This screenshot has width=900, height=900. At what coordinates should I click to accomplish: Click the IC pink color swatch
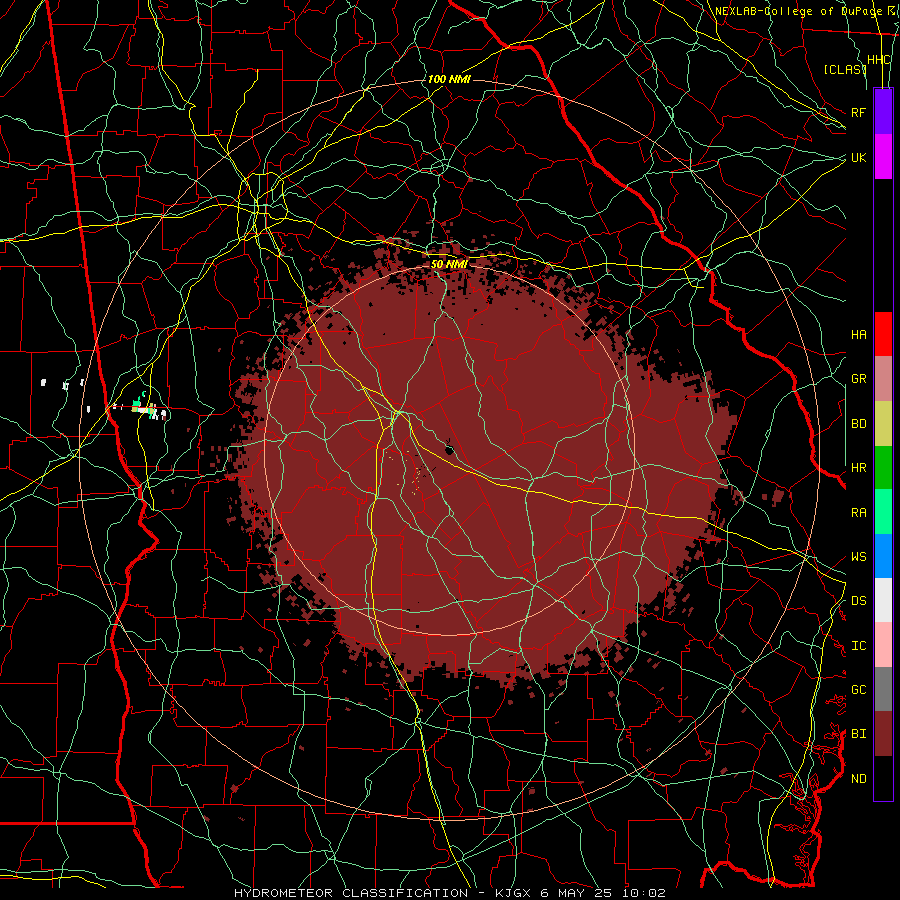[883, 645]
